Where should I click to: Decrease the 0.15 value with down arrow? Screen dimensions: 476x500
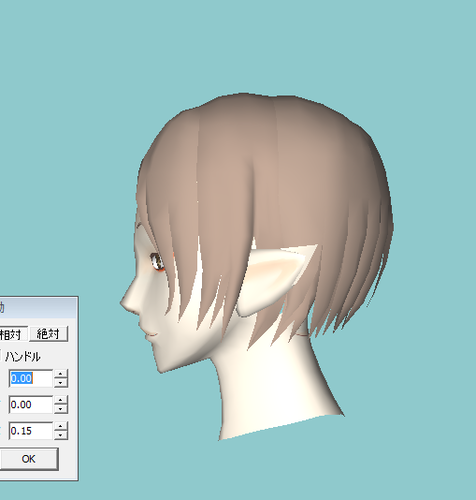pos(61,435)
